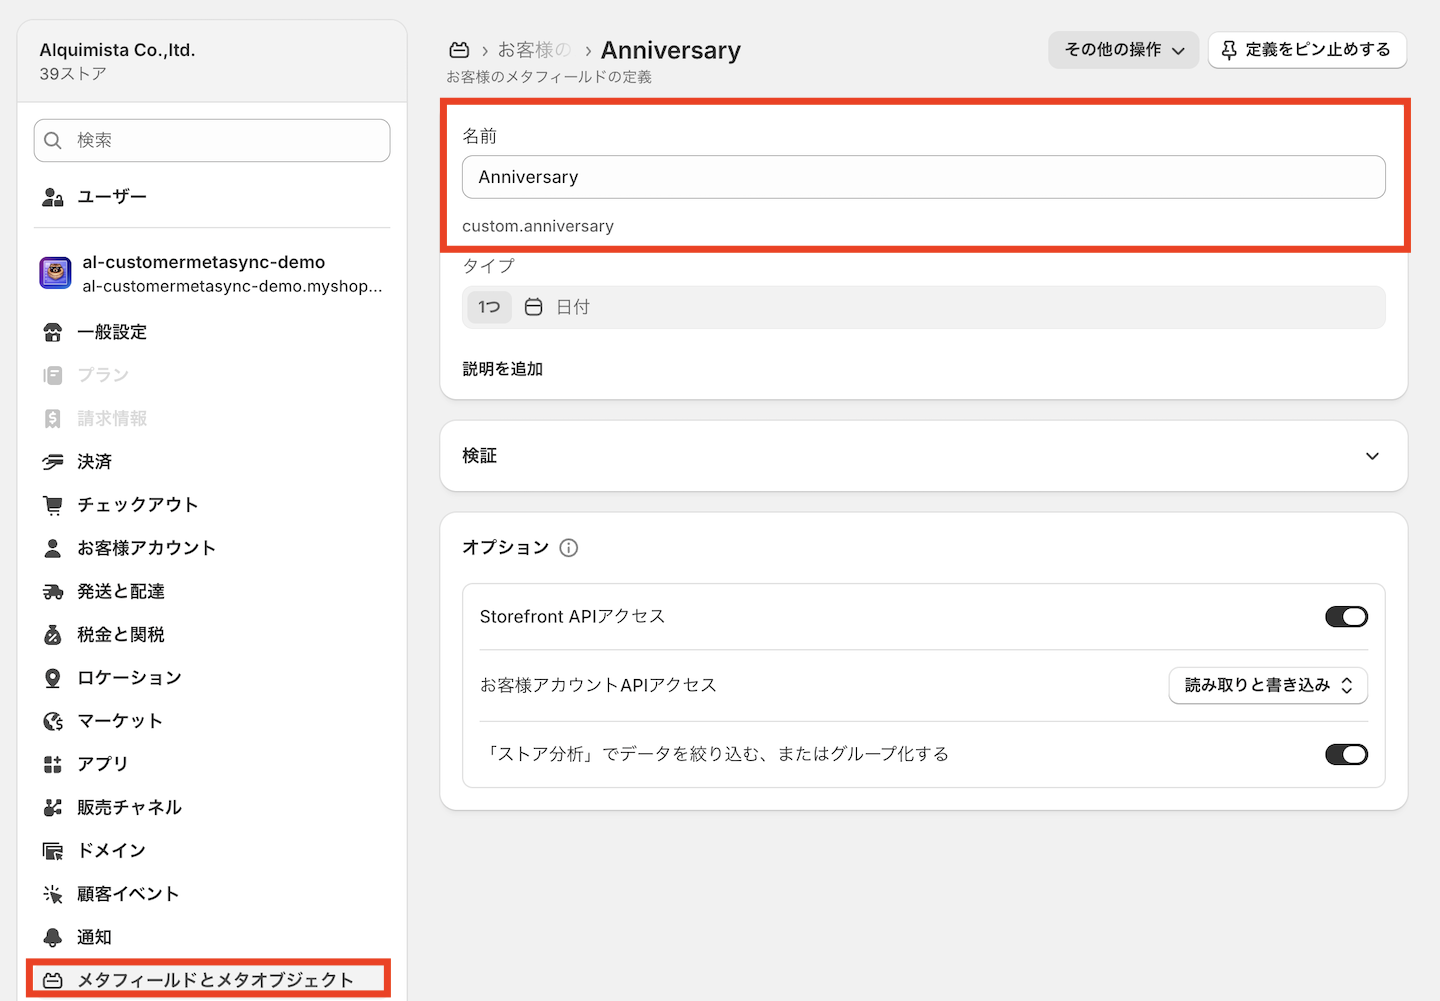Click al-customermetasync-demo store name
This screenshot has height=1001, width=1440.
(204, 262)
